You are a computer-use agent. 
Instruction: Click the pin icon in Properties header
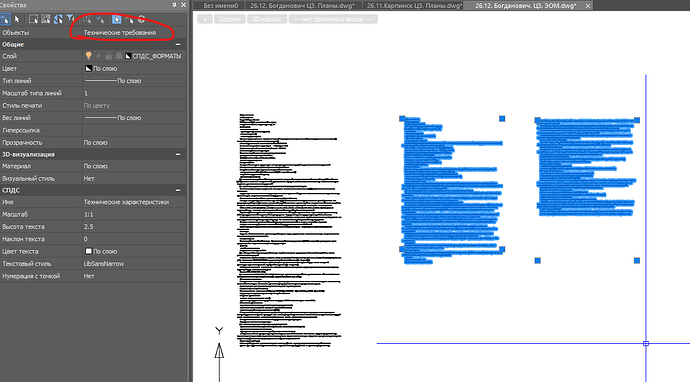(174, 5)
